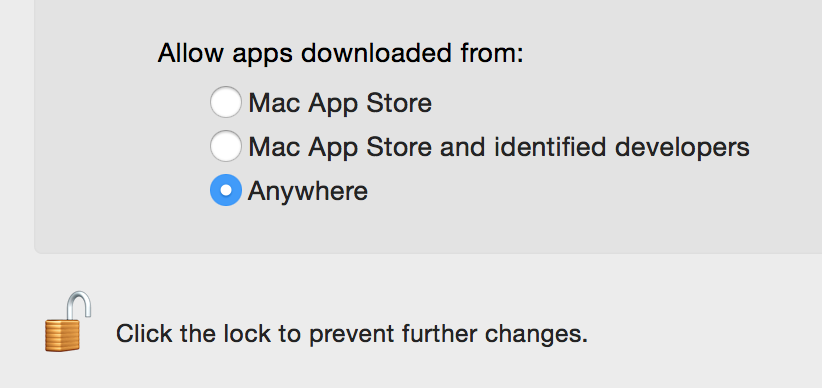This screenshot has height=388, width=822.
Task: Click the white dot inside the Anywhere radio
Action: pos(226,190)
